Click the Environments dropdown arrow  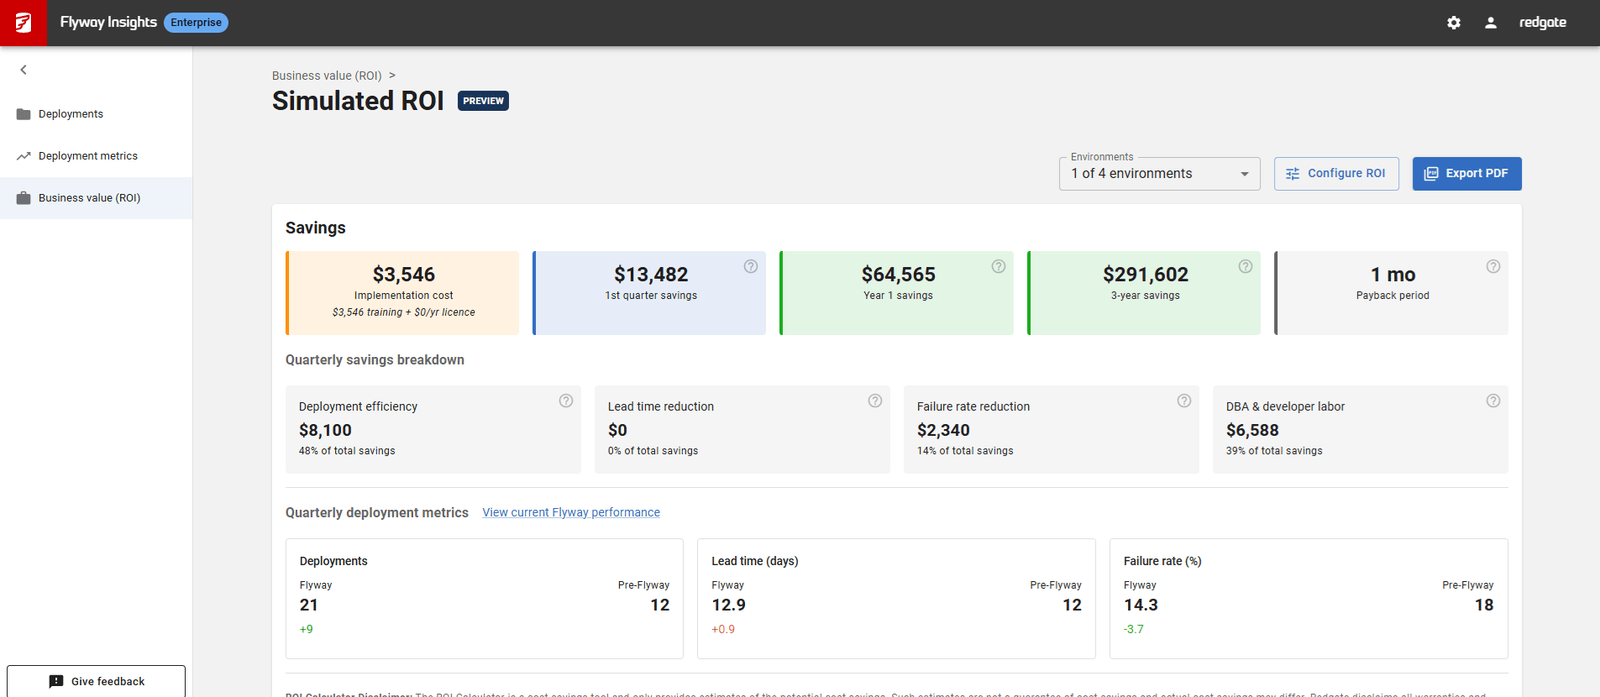tap(1245, 174)
